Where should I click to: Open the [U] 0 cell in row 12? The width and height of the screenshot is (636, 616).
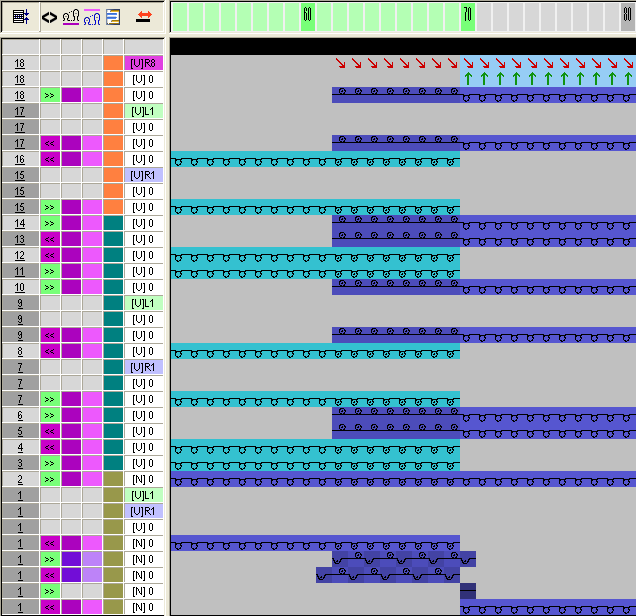(143, 255)
